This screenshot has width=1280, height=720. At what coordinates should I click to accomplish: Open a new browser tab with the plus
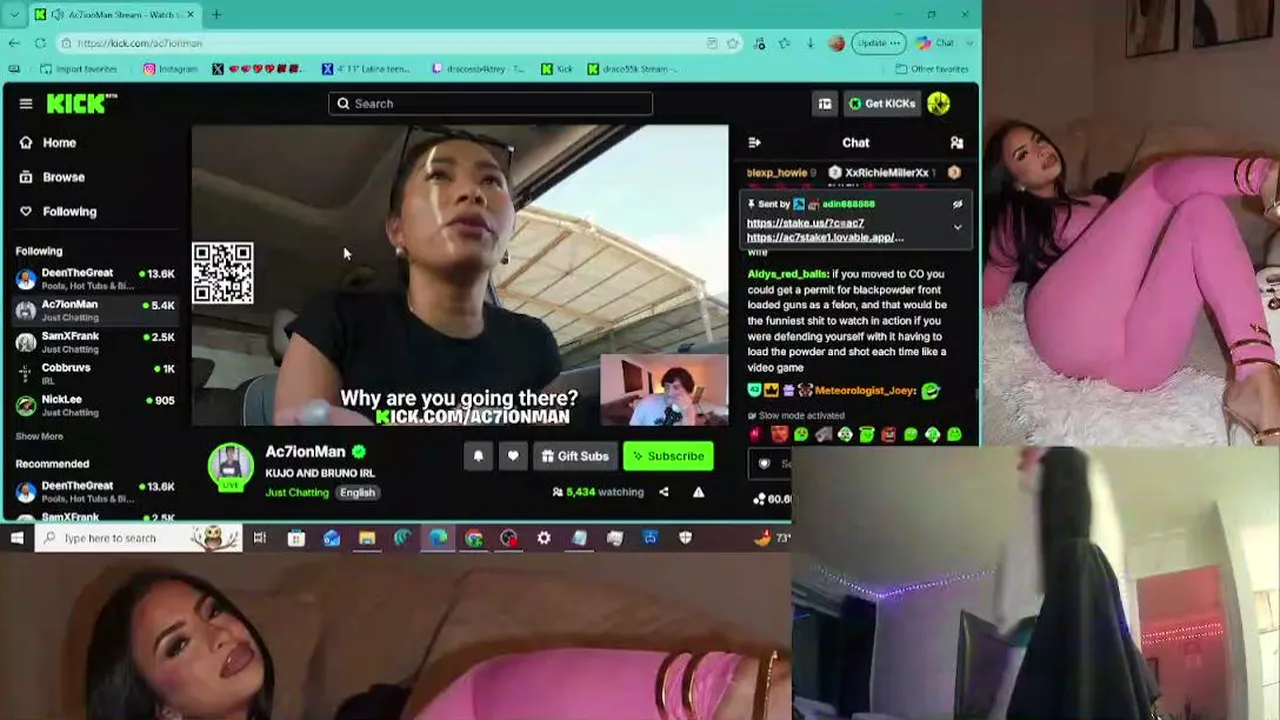click(216, 14)
